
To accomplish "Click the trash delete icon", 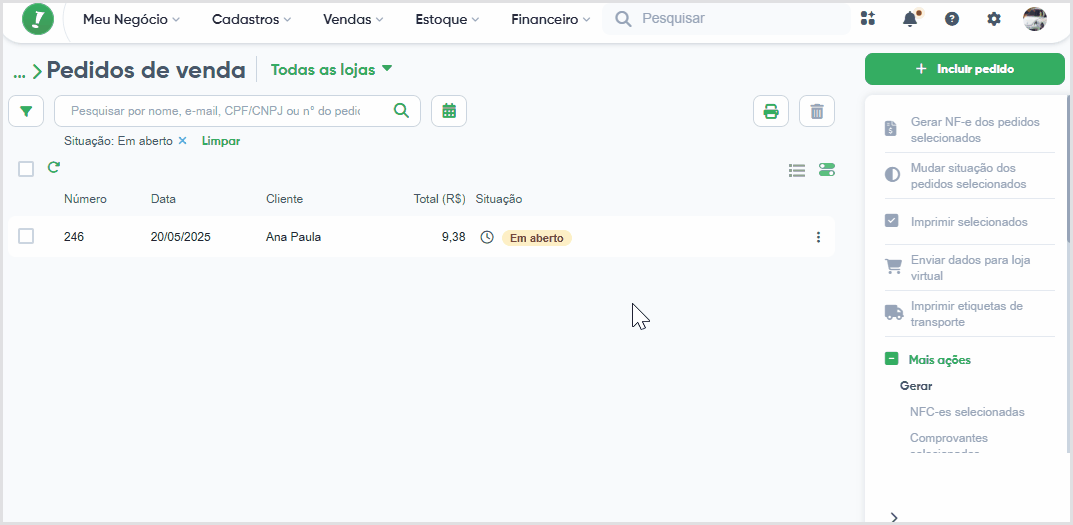I will pos(817,111).
